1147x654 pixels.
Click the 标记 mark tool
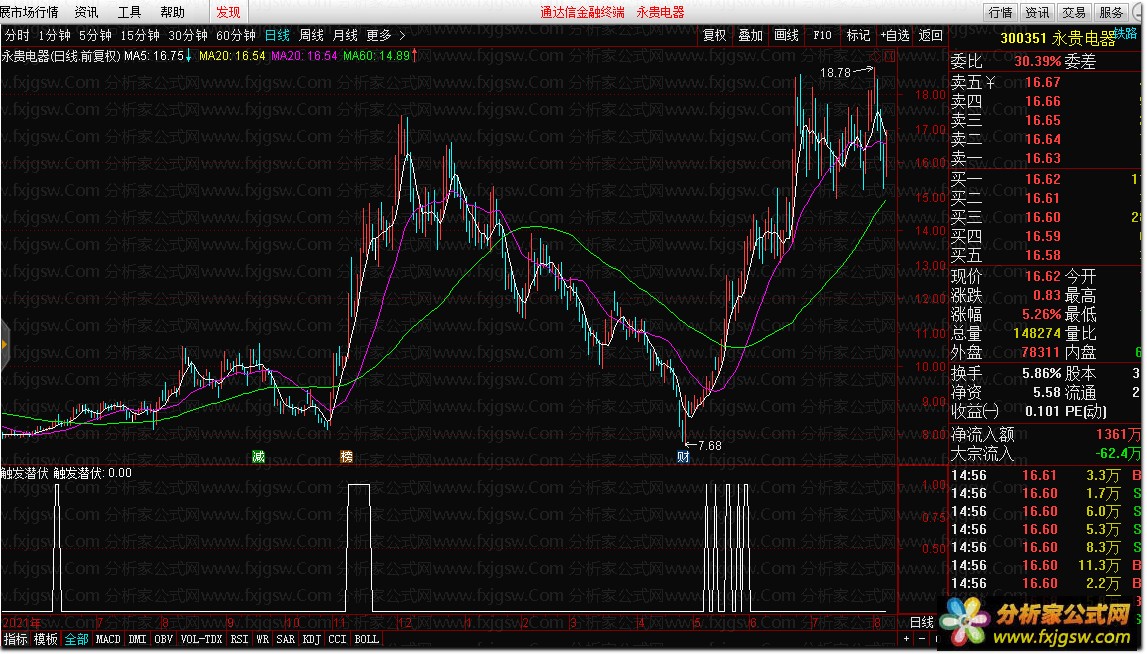pyautogui.click(x=858, y=35)
